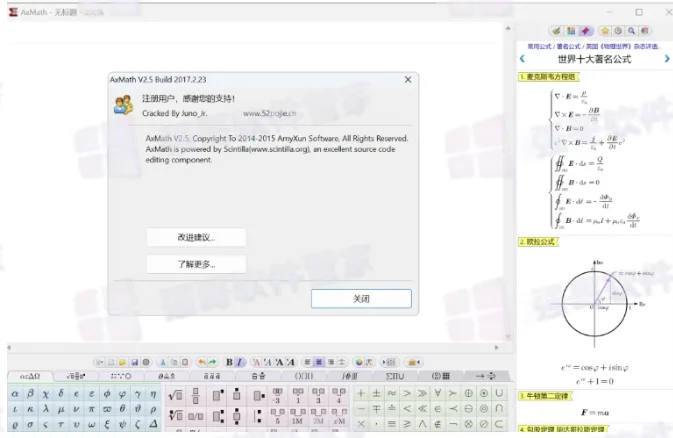Insert the for-all ∀ symbol
The image size is (673, 438).
click(x=437, y=393)
